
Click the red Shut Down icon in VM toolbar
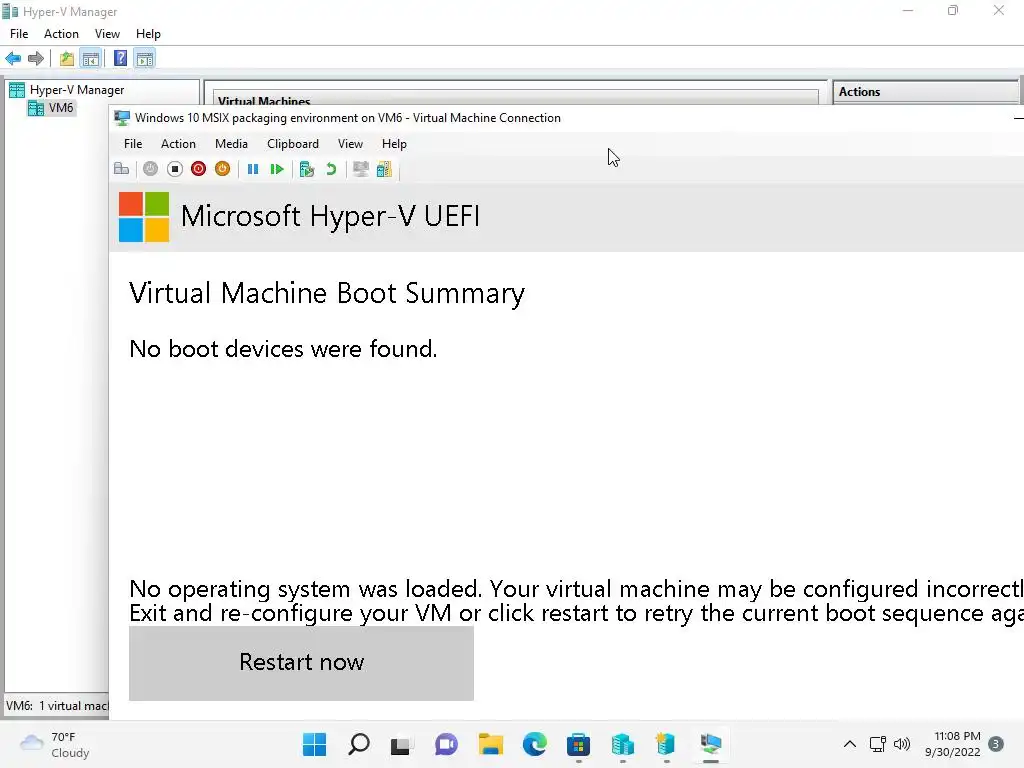pos(199,169)
